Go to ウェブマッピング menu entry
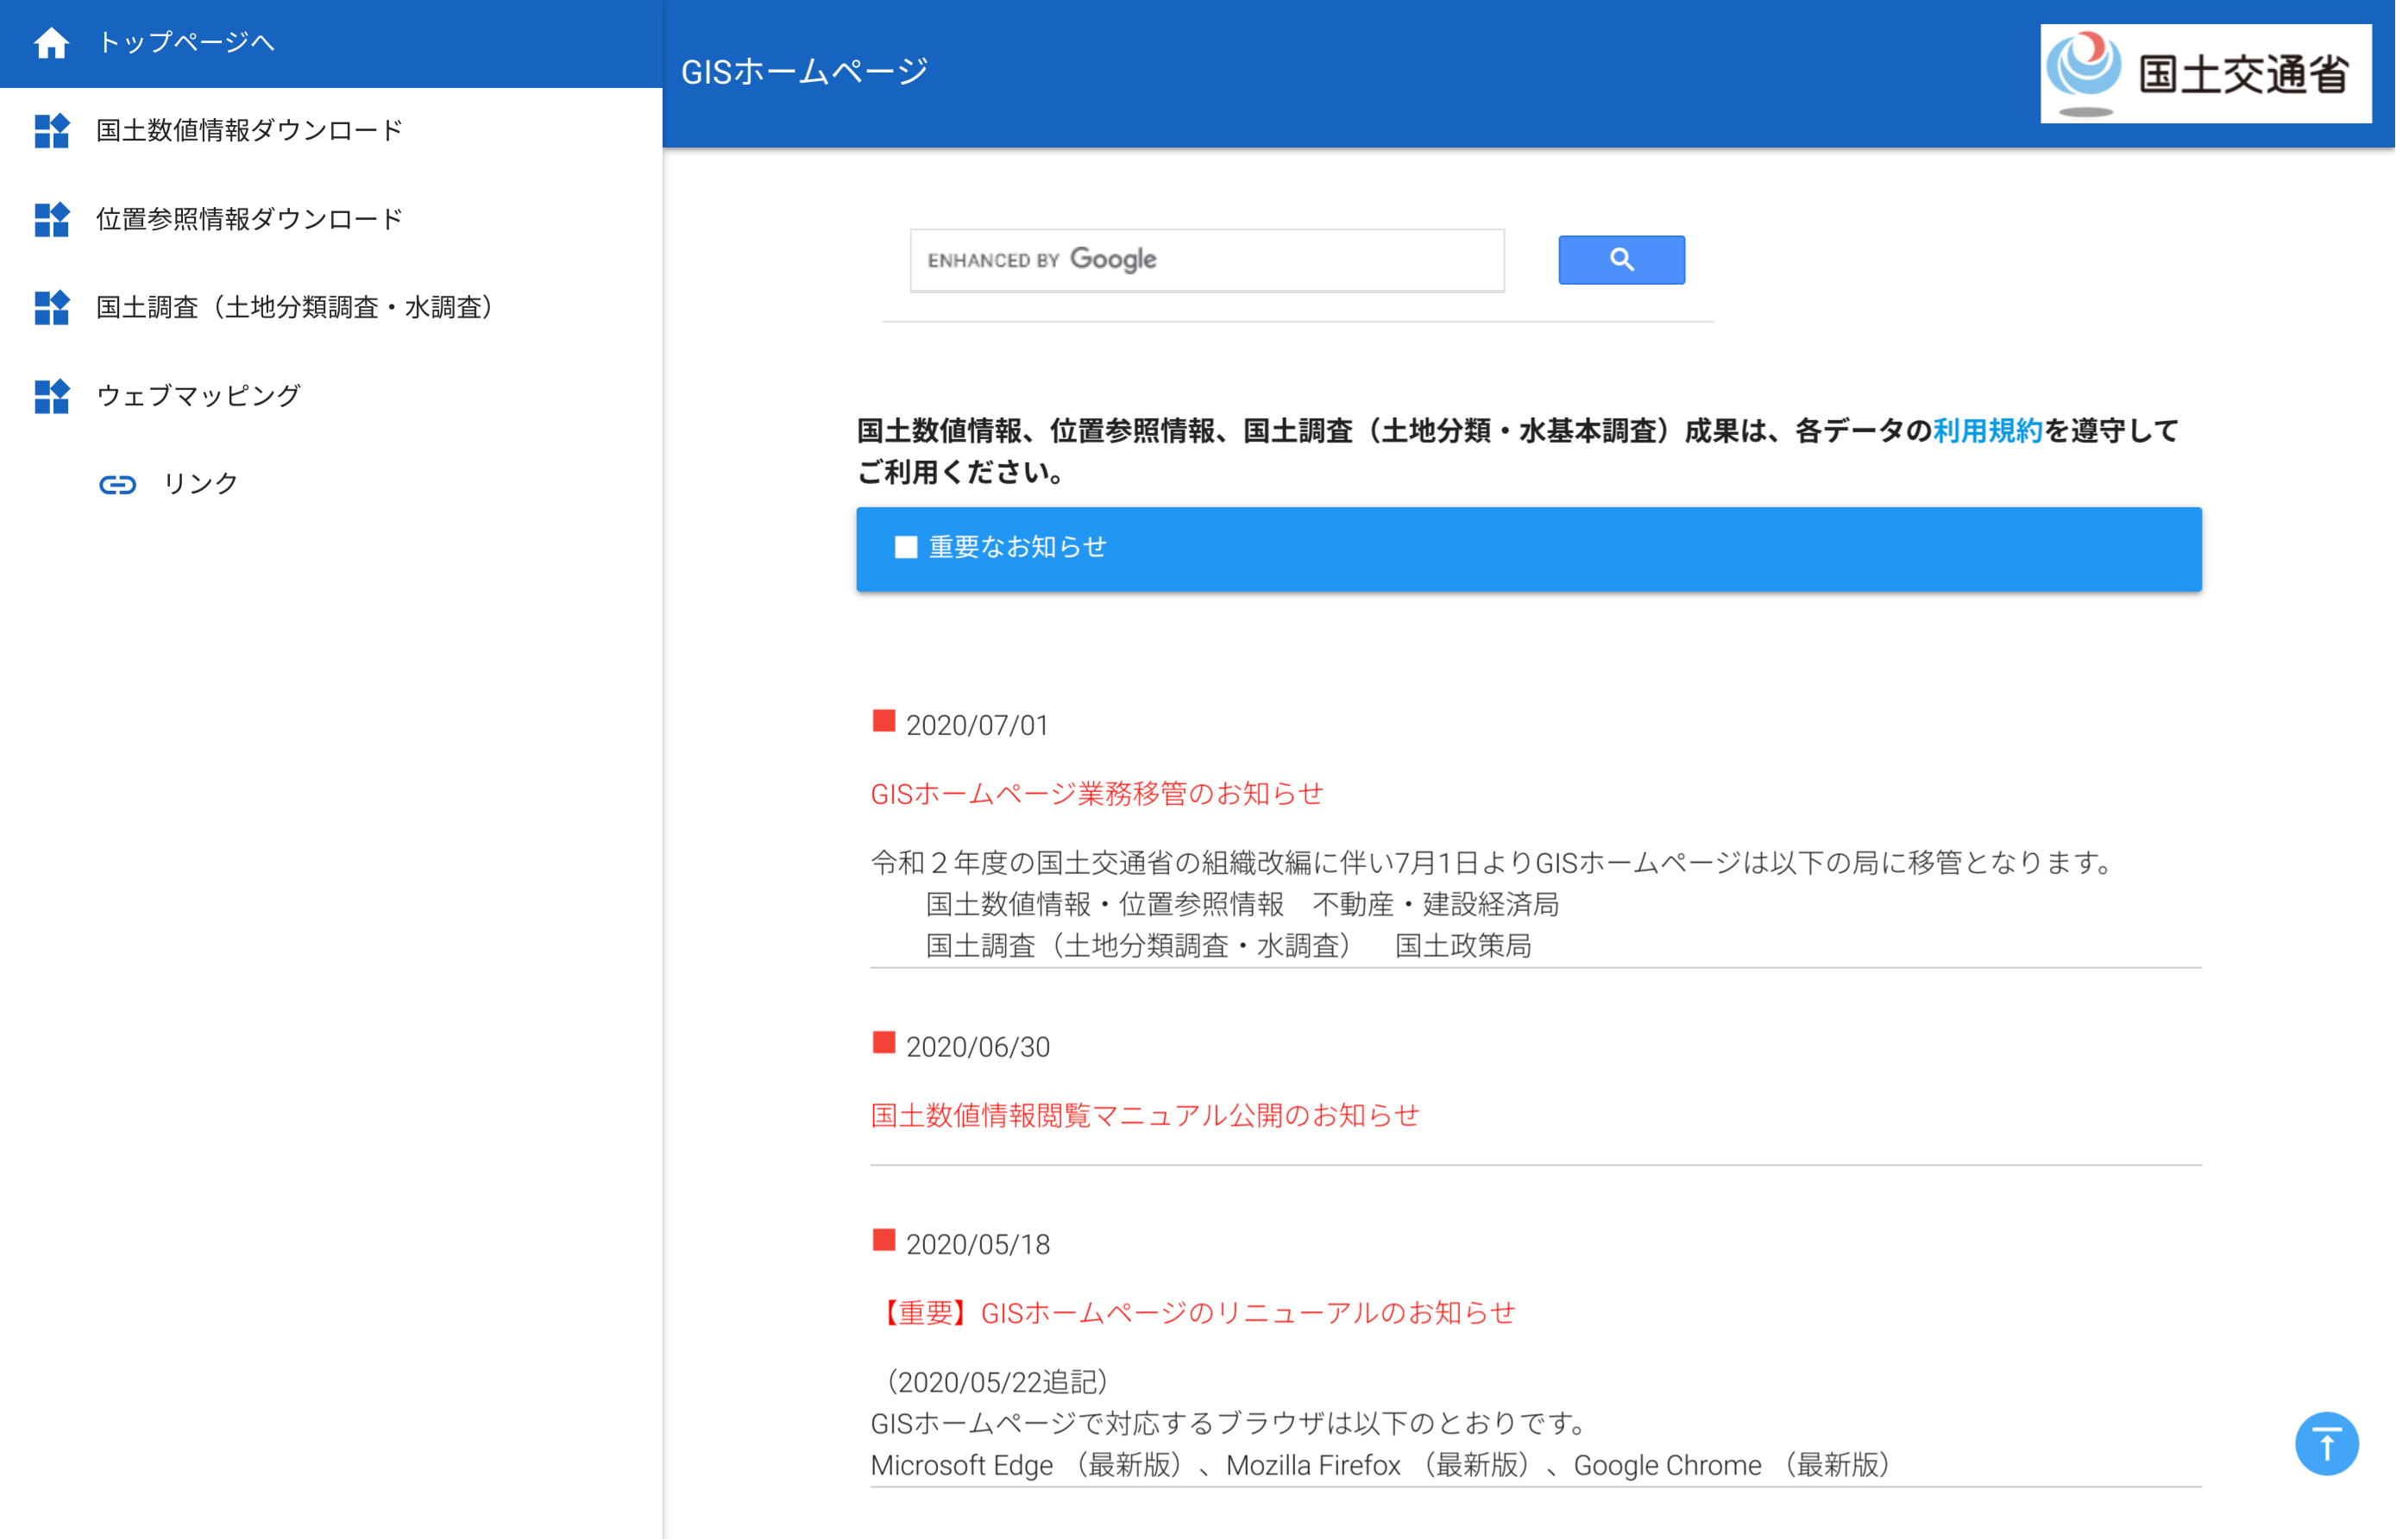Viewport: 2396px width, 1540px height. point(198,396)
